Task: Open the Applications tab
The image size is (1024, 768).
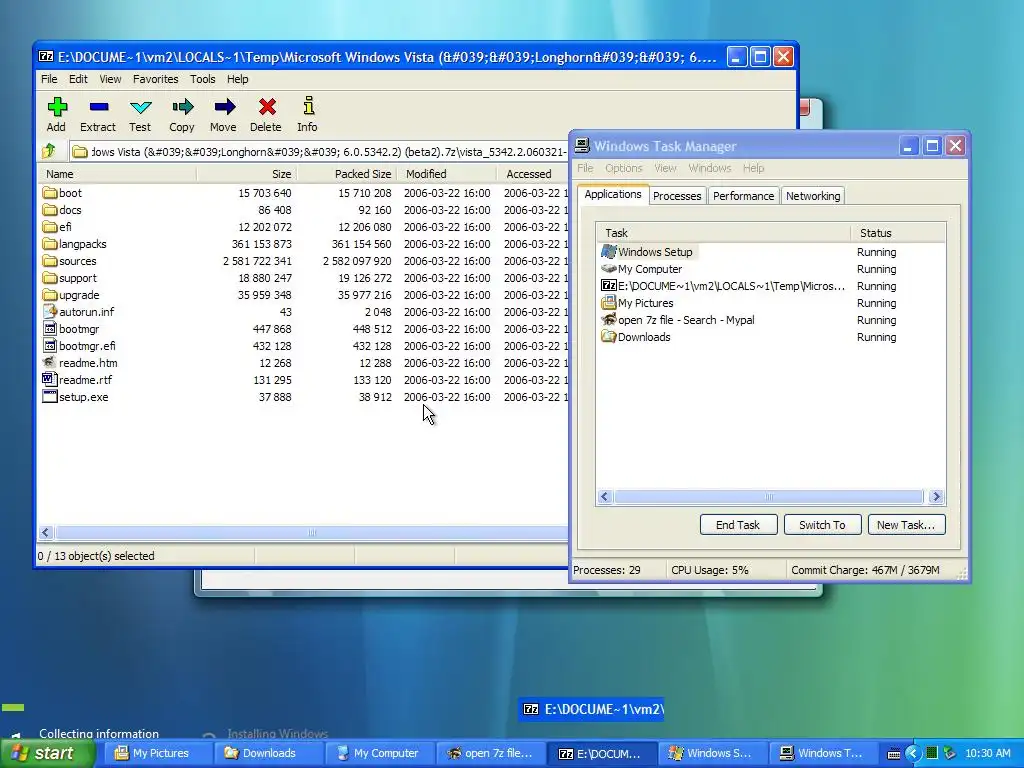Action: tap(613, 194)
